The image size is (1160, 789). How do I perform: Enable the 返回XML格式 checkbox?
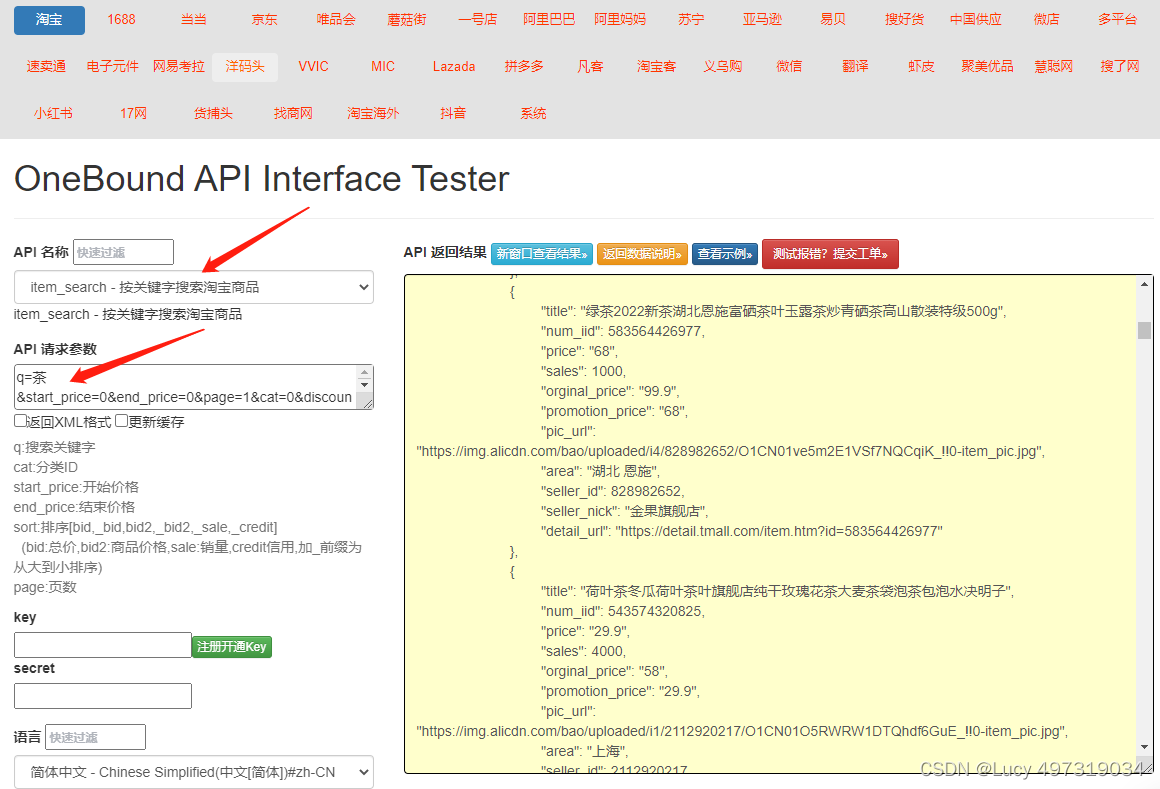point(20,421)
